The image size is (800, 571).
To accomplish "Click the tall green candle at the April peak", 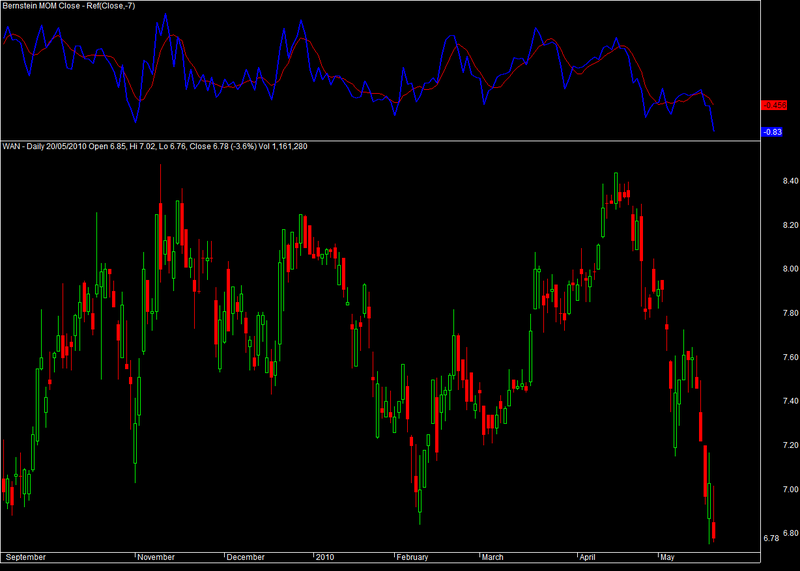I will 616,189.
